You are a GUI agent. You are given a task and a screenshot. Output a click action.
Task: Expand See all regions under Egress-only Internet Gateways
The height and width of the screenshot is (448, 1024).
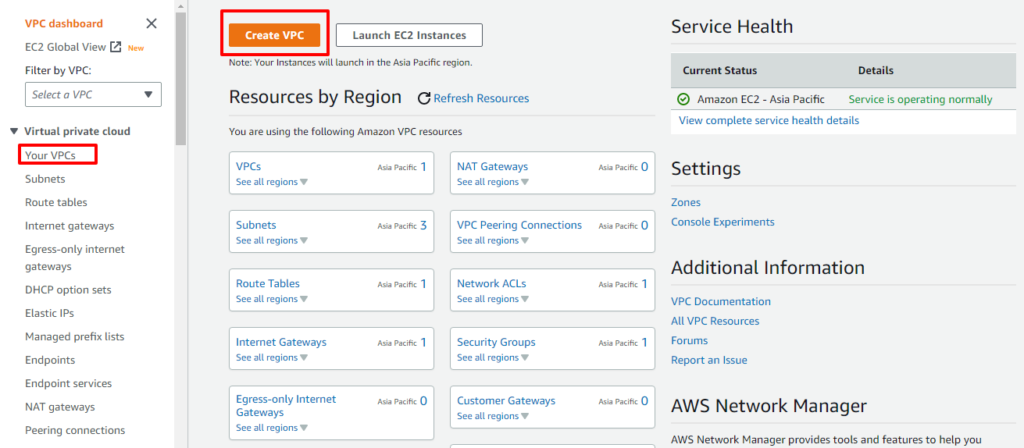(x=272, y=428)
